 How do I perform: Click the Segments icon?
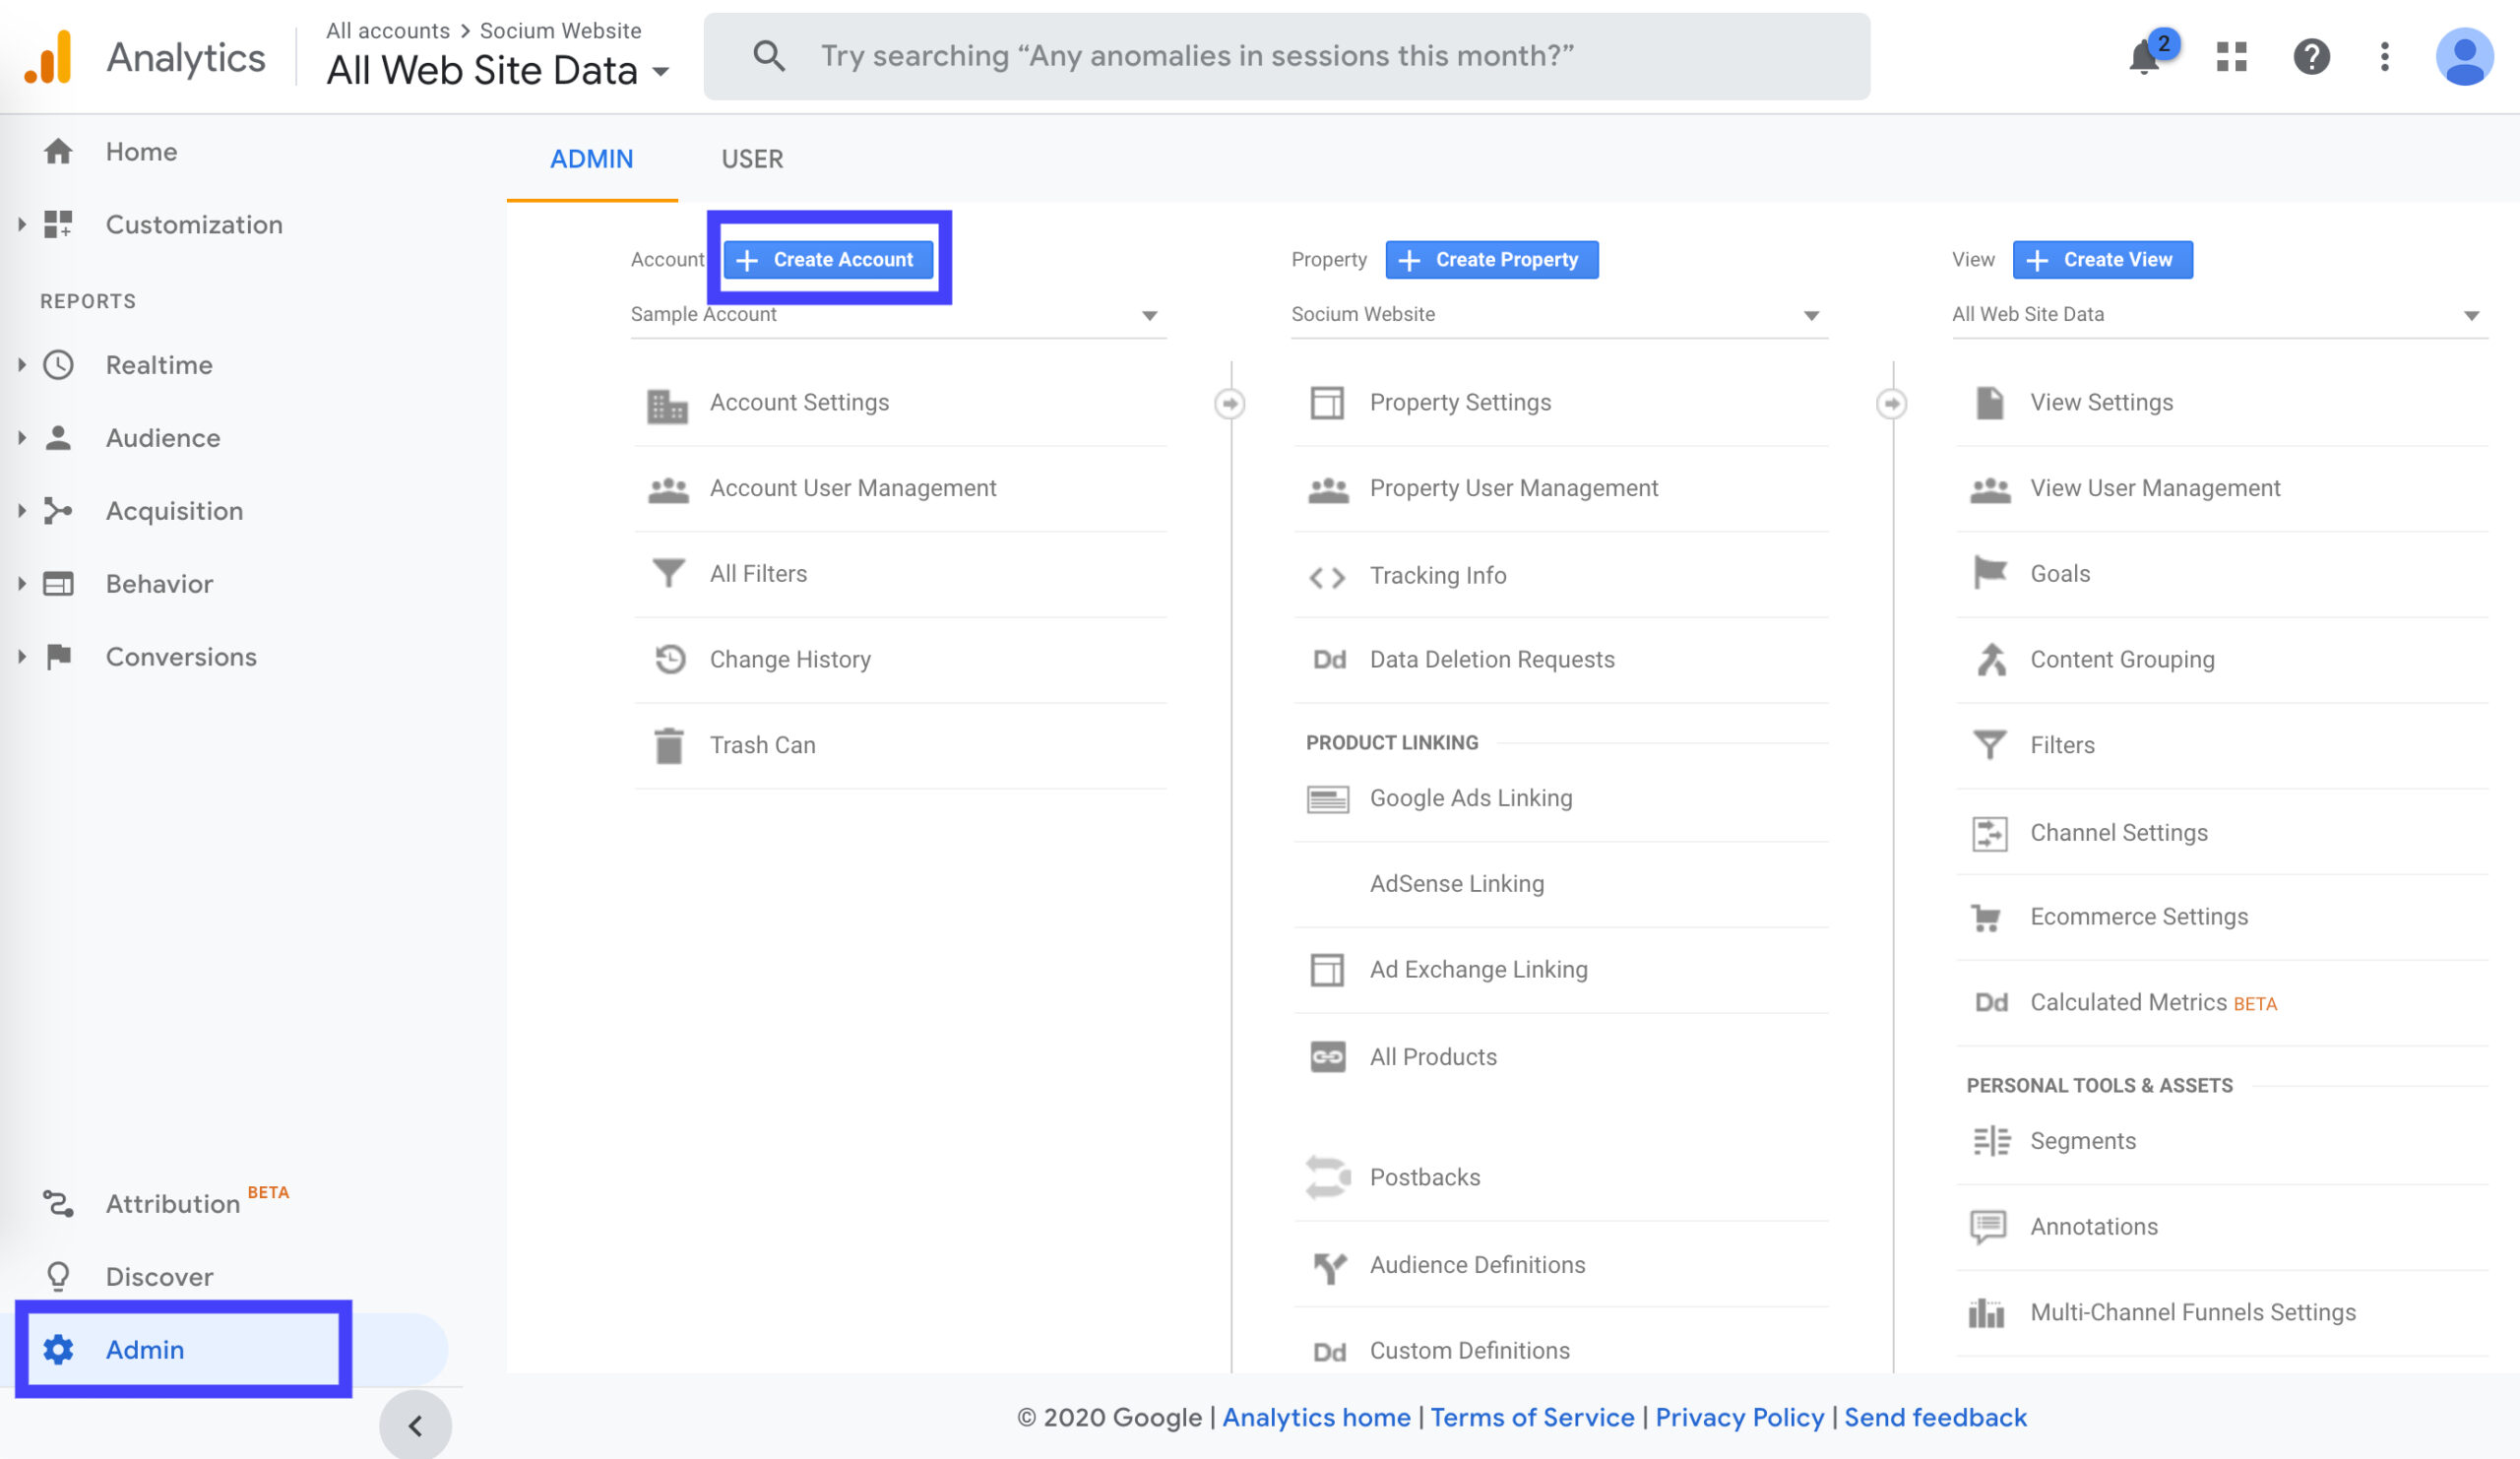coord(1991,1141)
